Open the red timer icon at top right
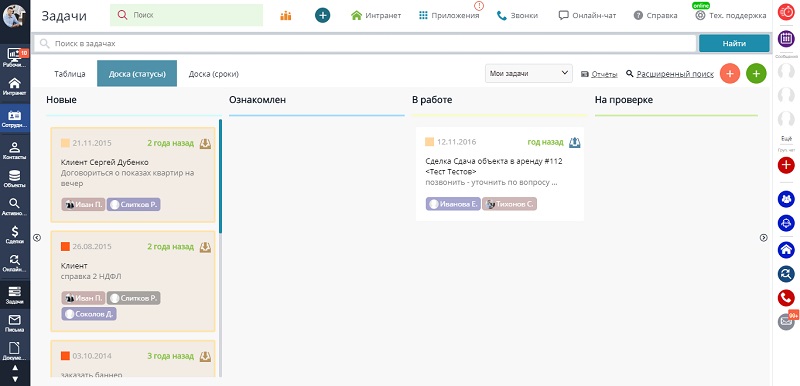The image size is (800, 386). (786, 13)
